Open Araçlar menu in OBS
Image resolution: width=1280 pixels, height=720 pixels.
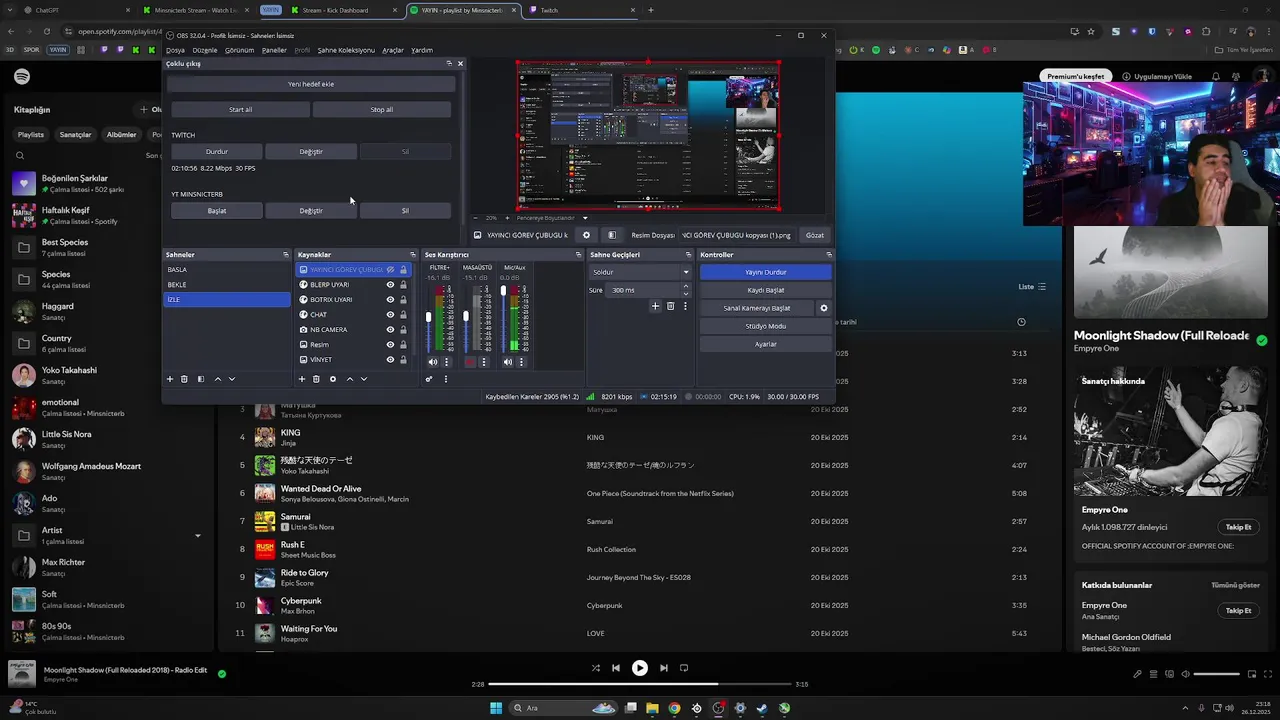[x=393, y=50]
